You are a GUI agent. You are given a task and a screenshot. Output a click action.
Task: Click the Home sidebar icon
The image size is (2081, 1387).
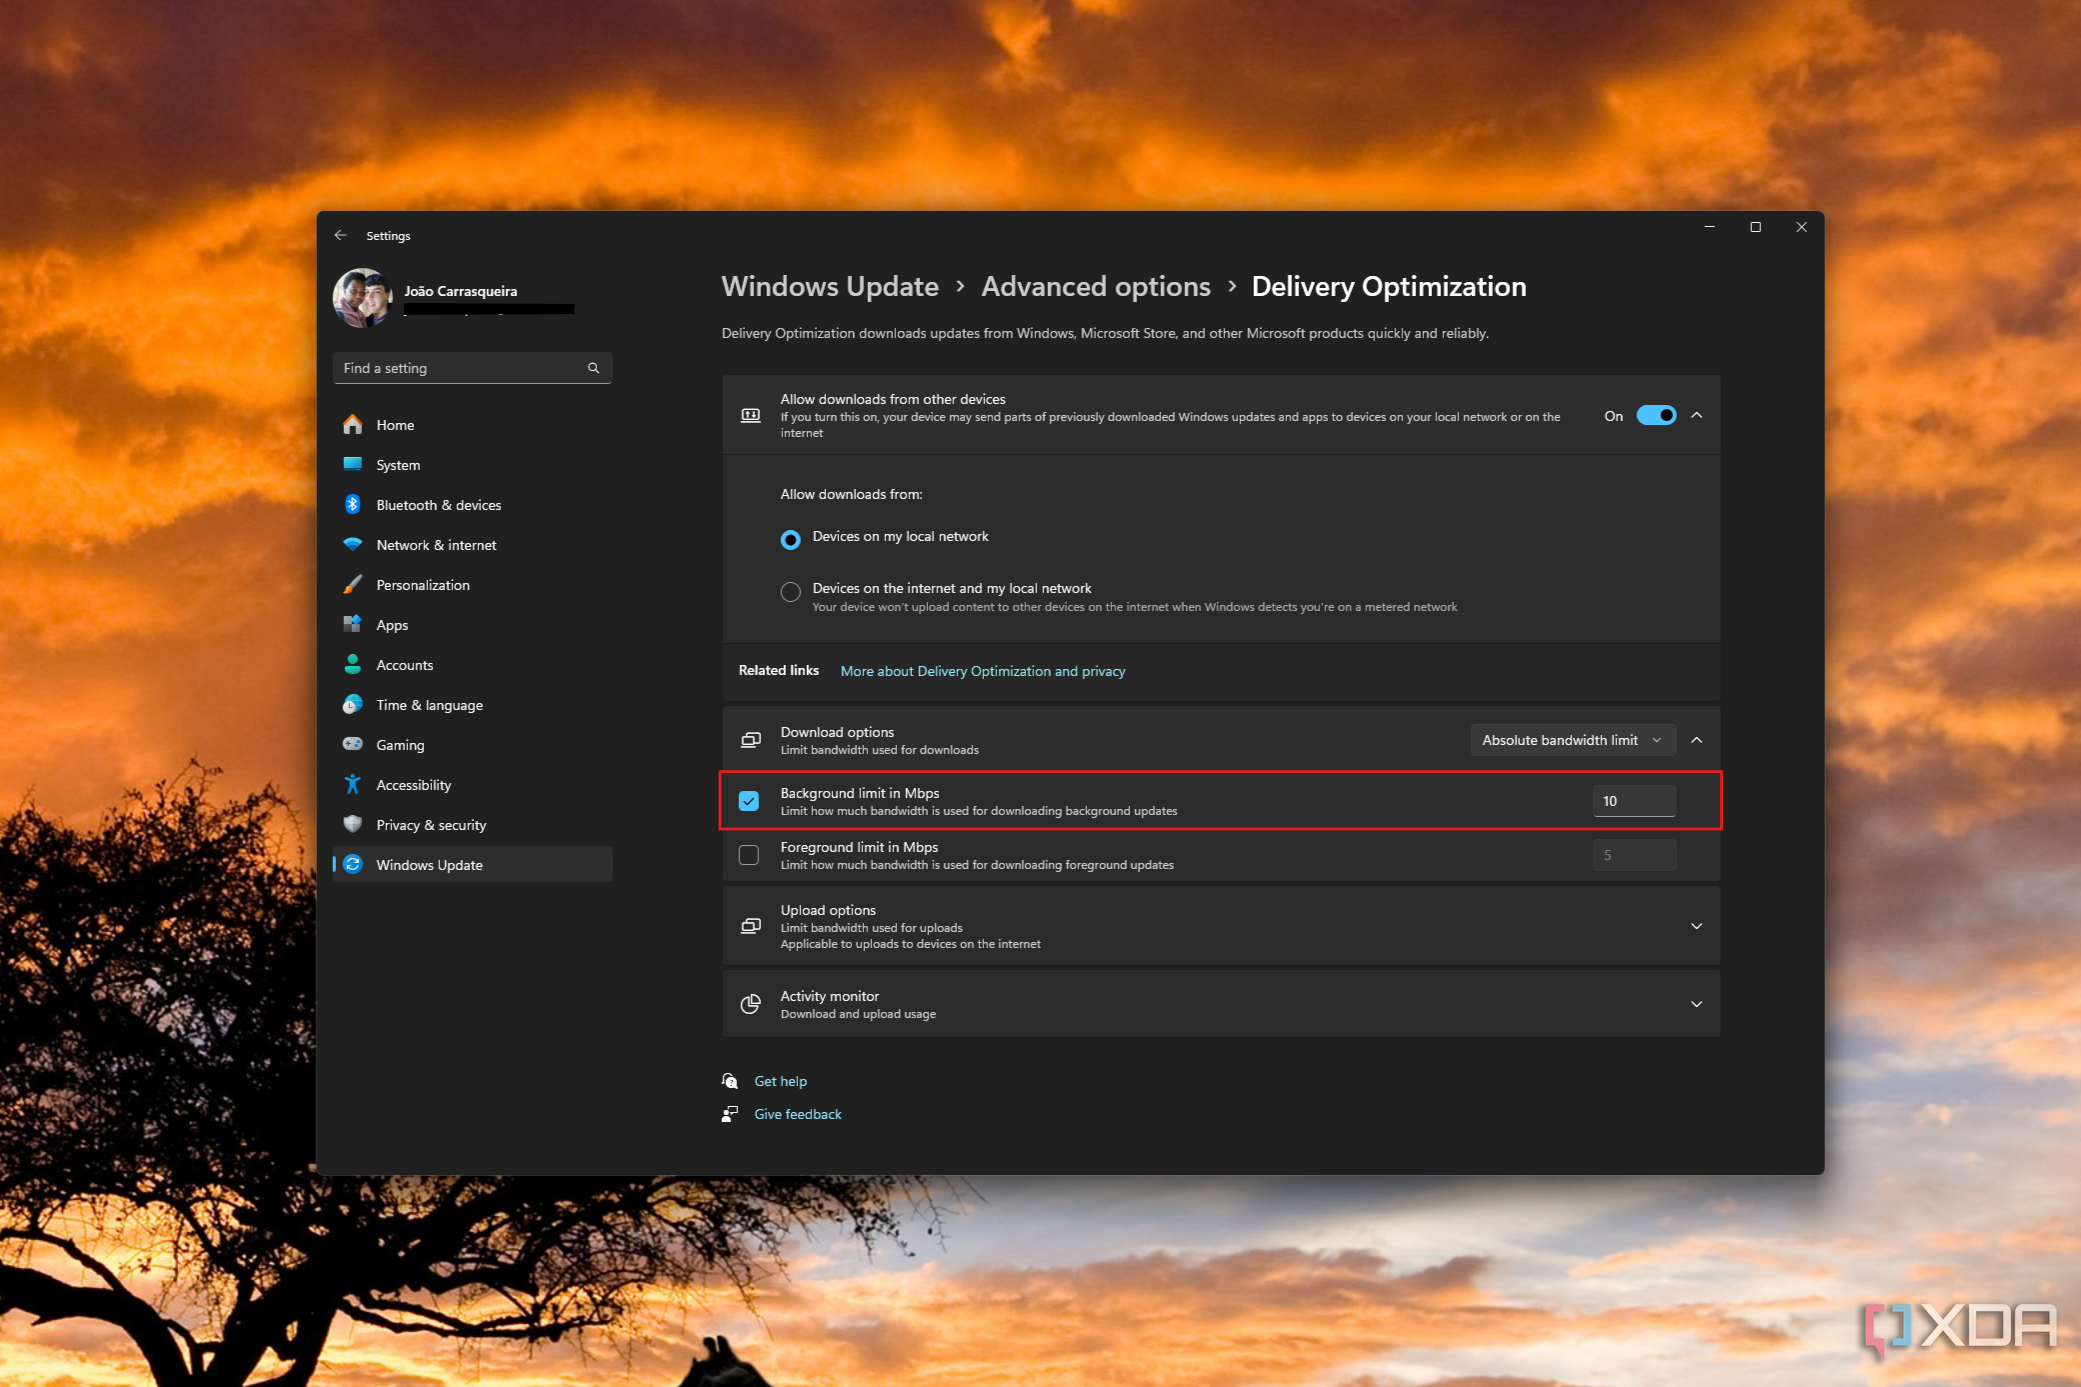(x=354, y=423)
